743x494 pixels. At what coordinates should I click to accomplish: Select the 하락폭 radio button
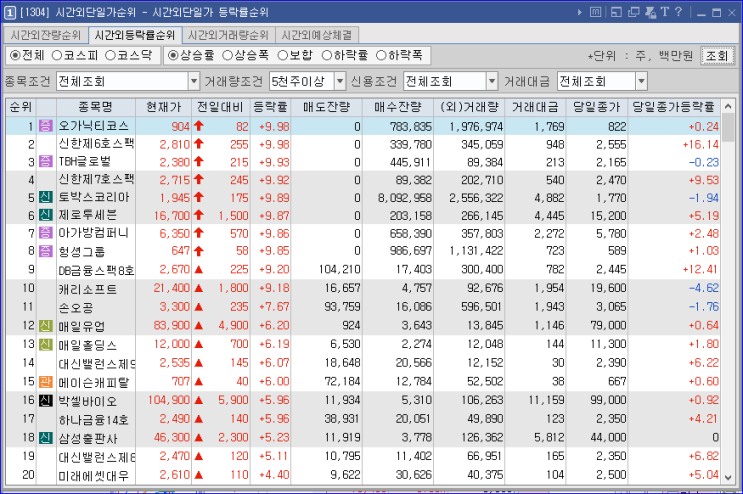point(381,55)
